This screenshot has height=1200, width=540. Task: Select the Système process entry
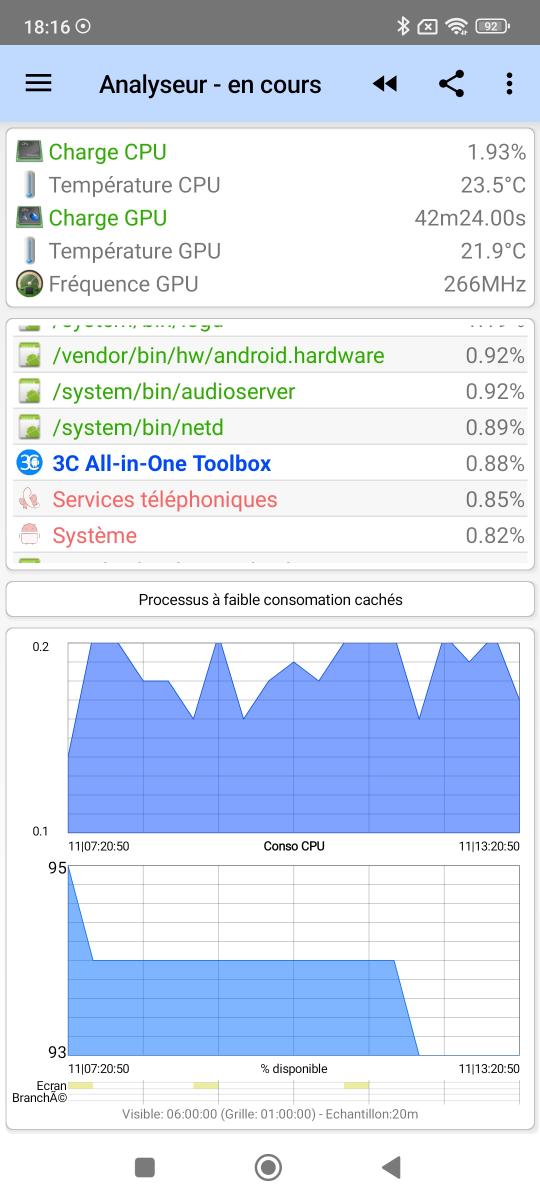pyautogui.click(x=270, y=535)
